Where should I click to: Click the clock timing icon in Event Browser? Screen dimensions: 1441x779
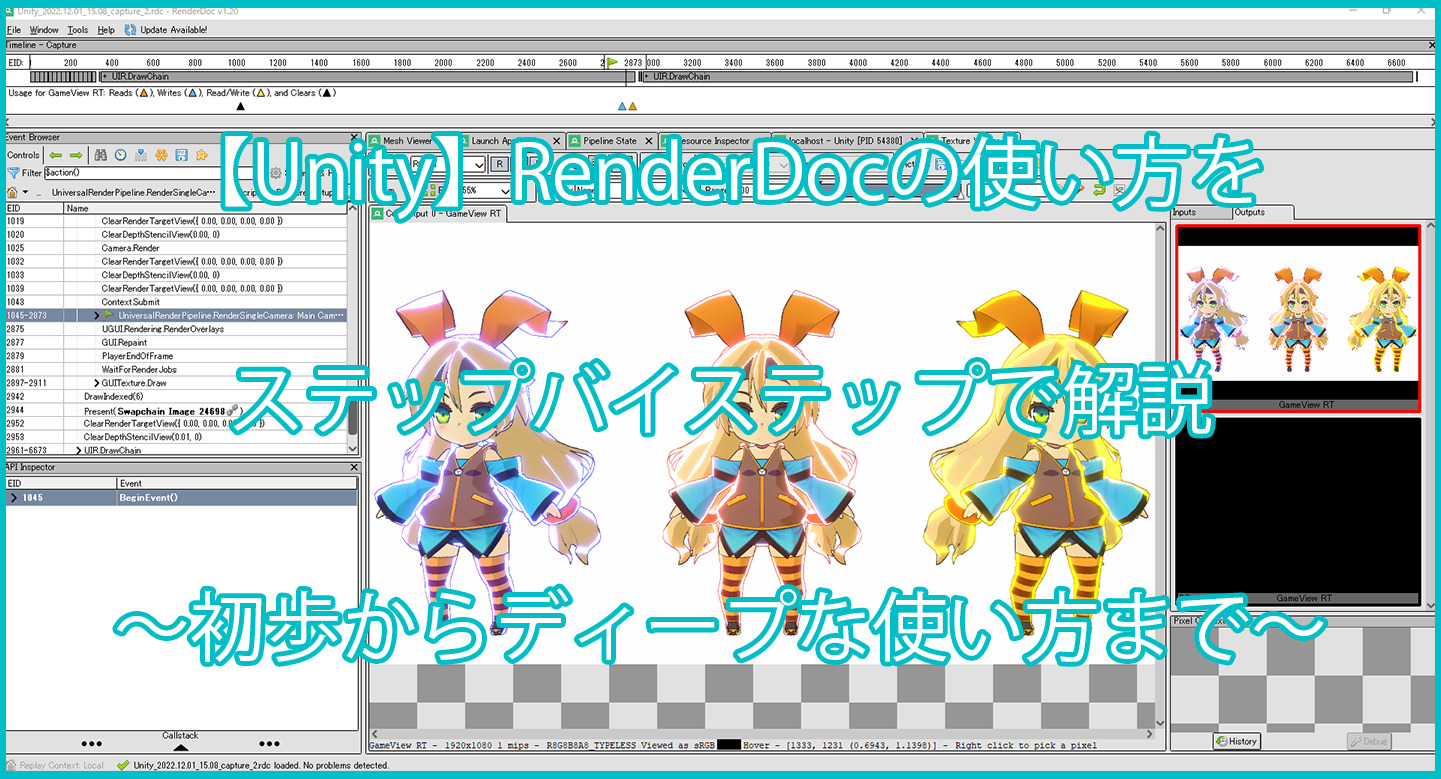click(121, 155)
